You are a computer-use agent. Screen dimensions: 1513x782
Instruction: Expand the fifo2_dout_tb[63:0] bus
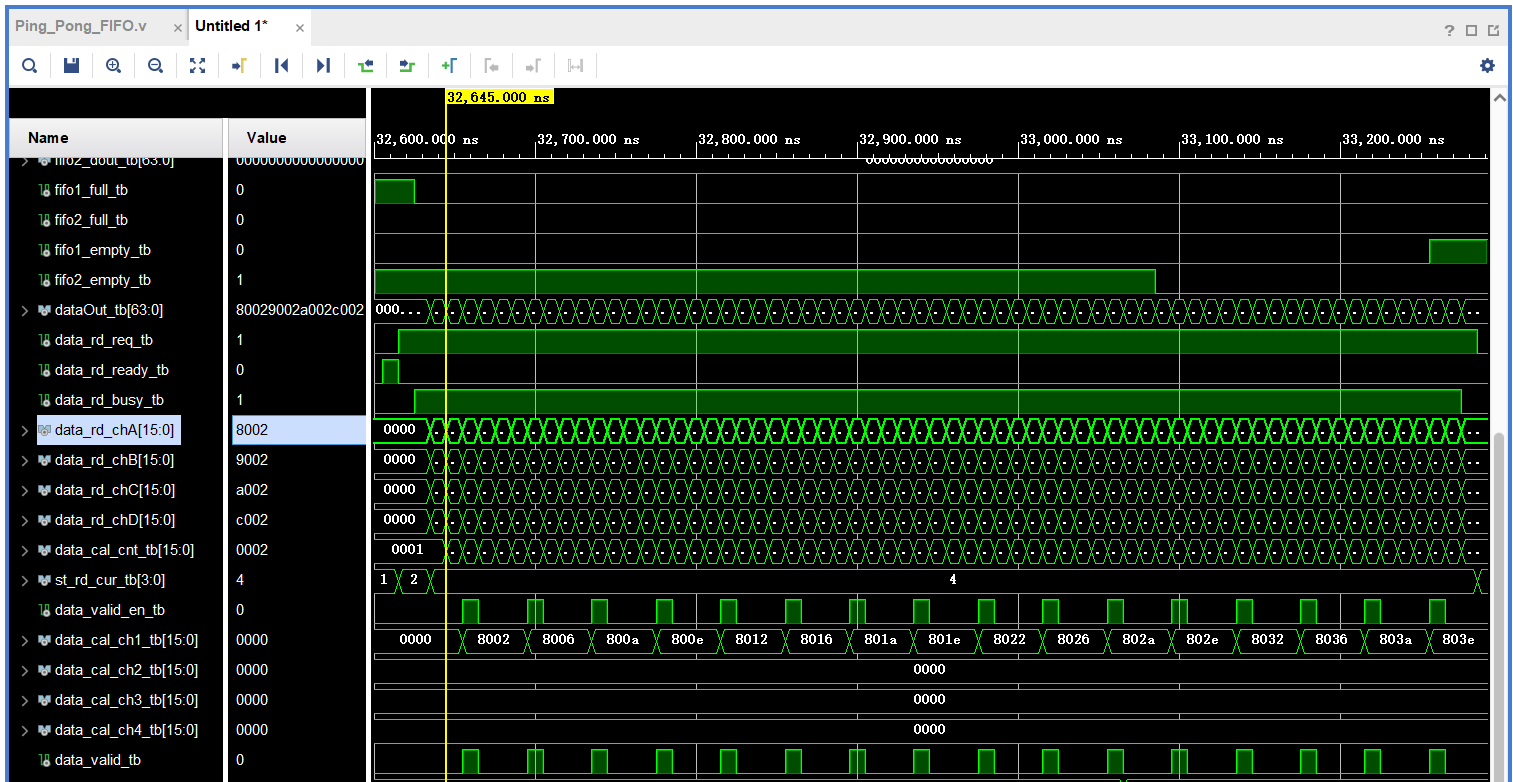(25, 160)
